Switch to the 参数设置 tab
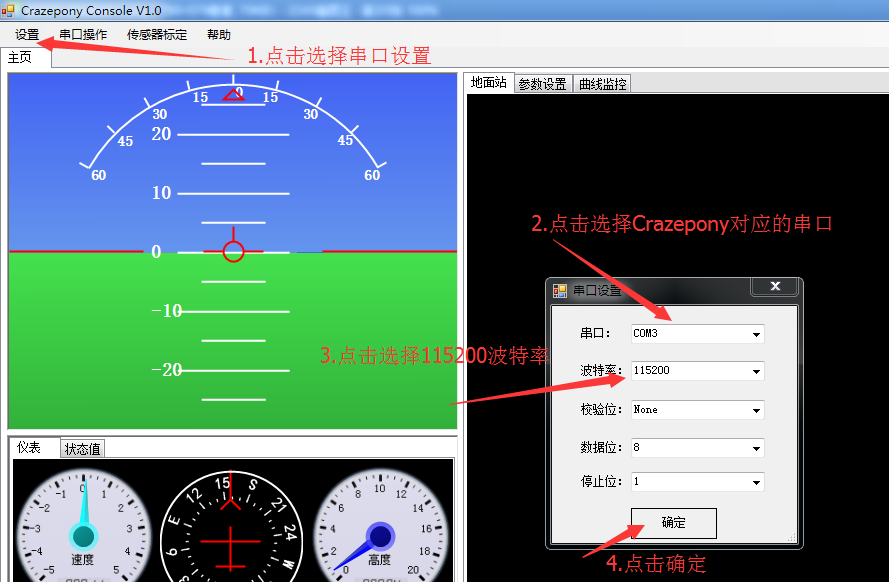The height and width of the screenshot is (582, 889). point(542,84)
